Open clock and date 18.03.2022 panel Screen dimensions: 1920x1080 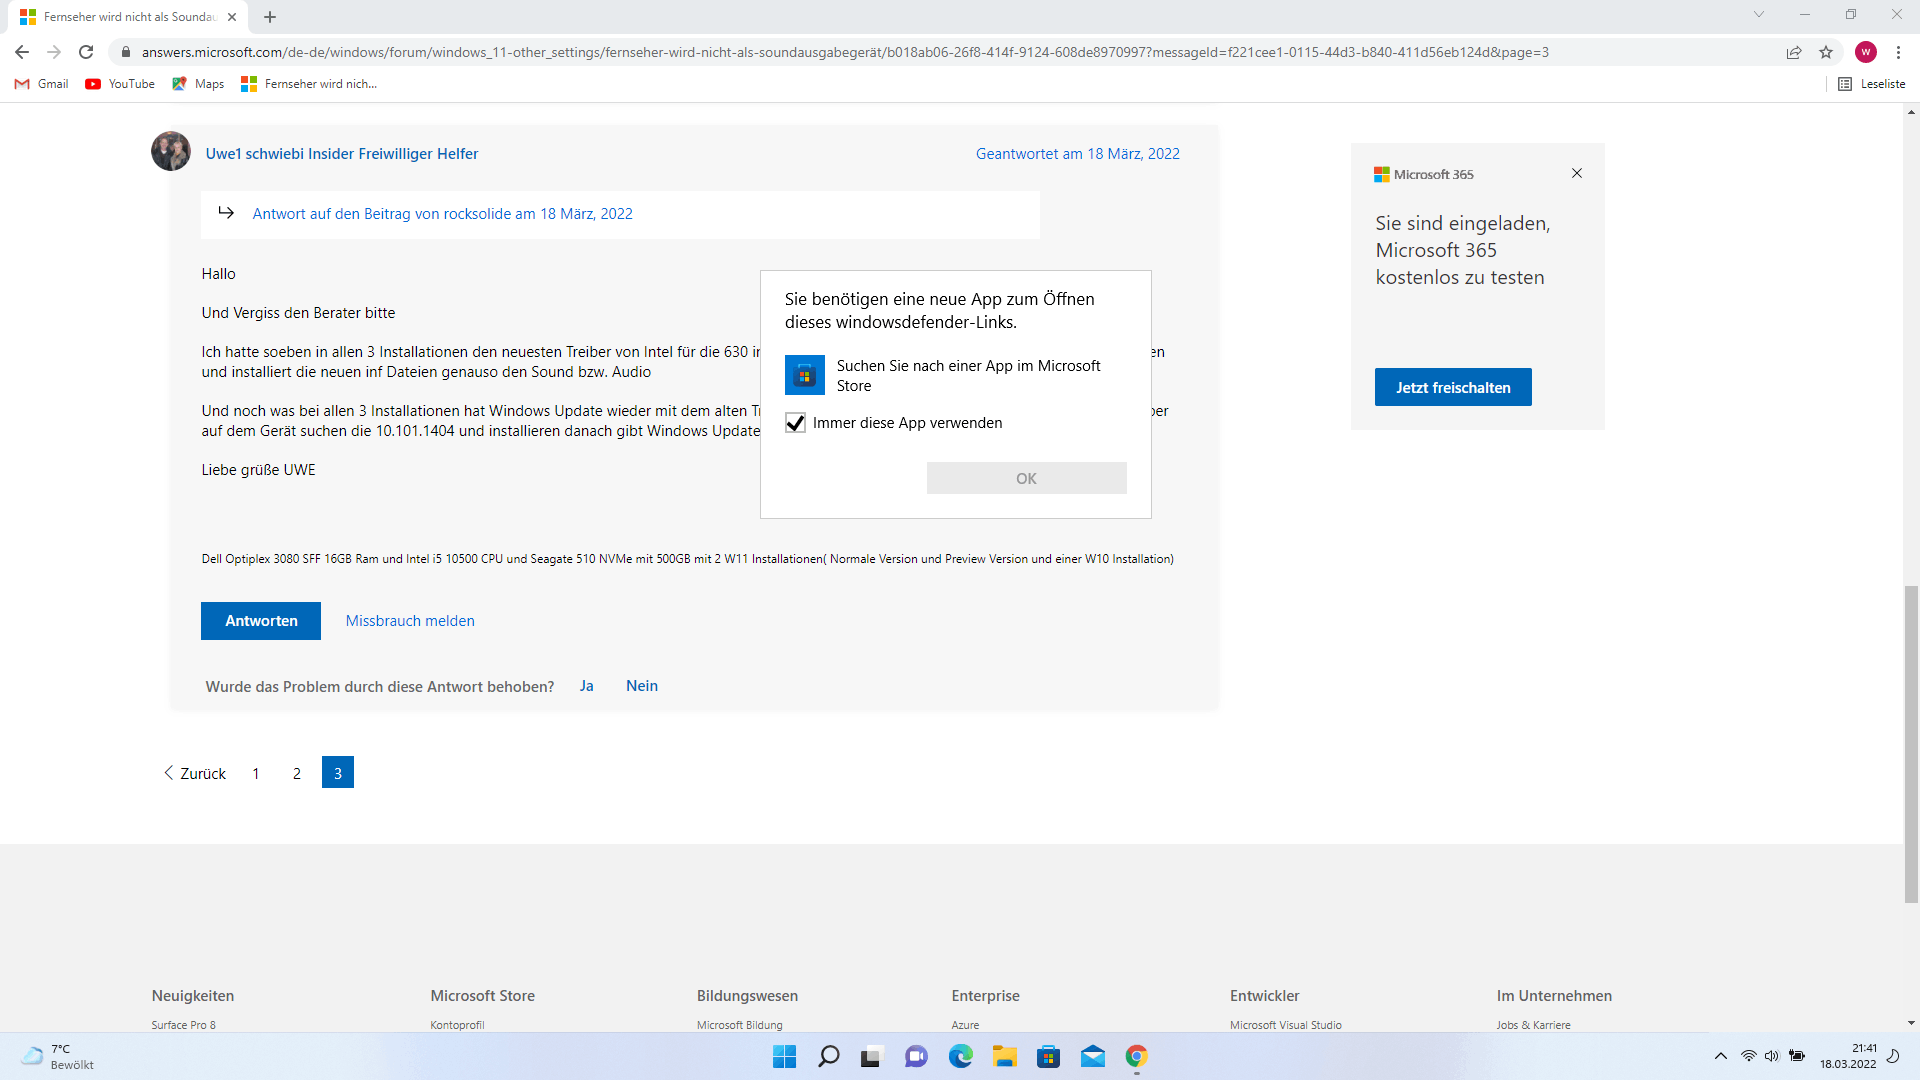1848,1056
